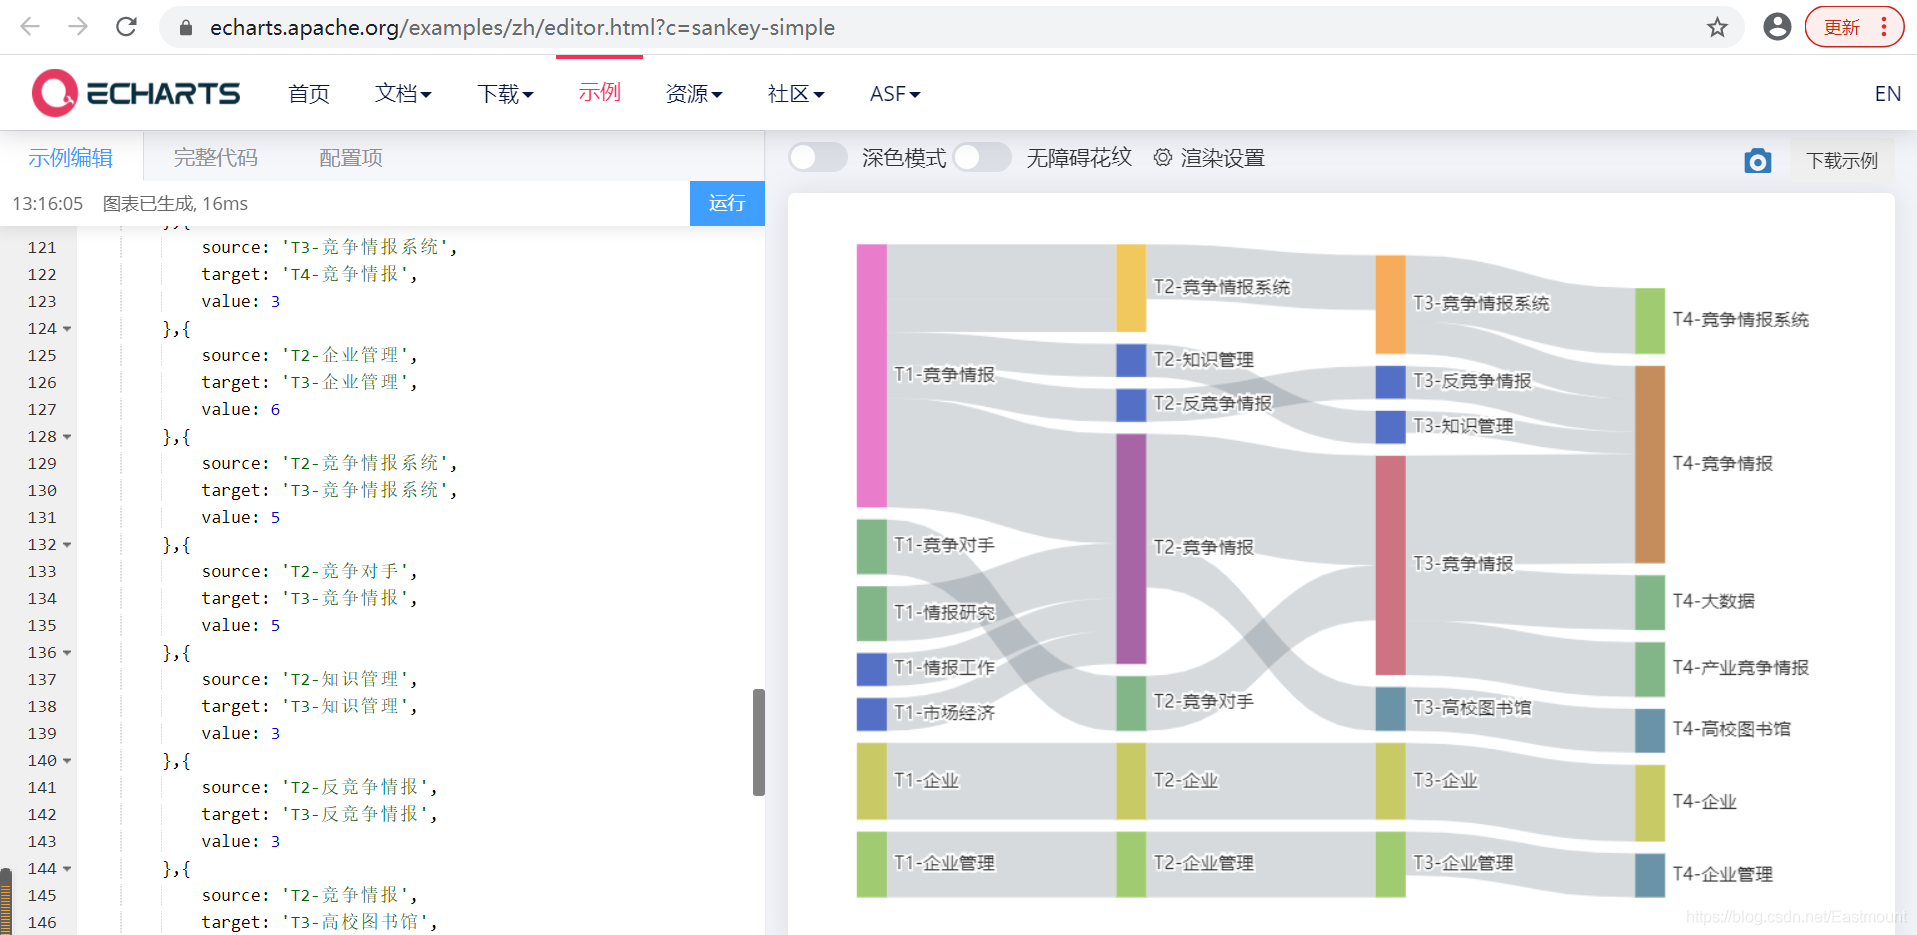Screen dimensions: 1917x935
Task: Open the 资源 dropdown menu
Action: tap(694, 93)
